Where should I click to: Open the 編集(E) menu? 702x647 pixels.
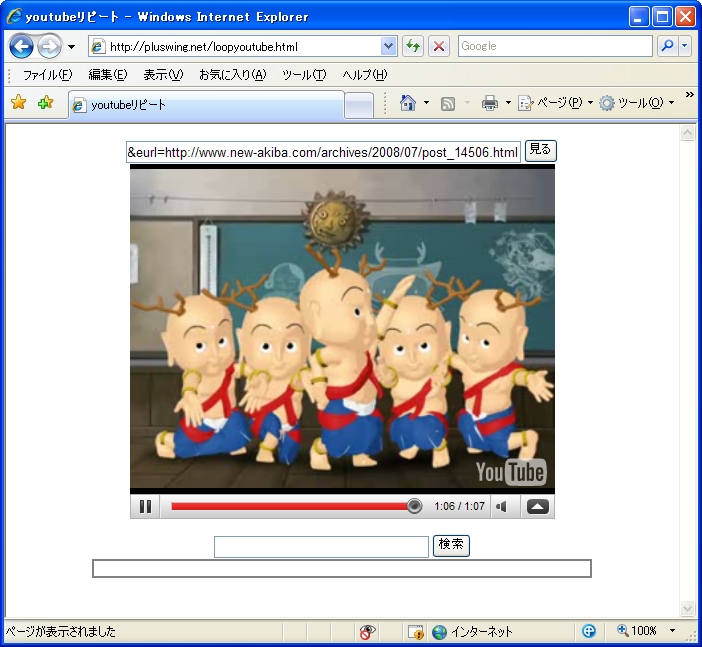pyautogui.click(x=107, y=75)
